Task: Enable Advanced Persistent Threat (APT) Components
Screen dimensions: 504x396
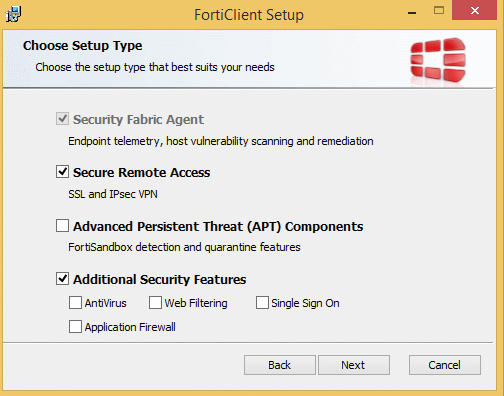Action: tap(62, 226)
